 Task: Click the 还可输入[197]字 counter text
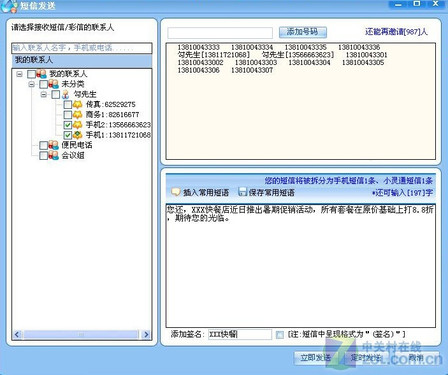click(402, 193)
